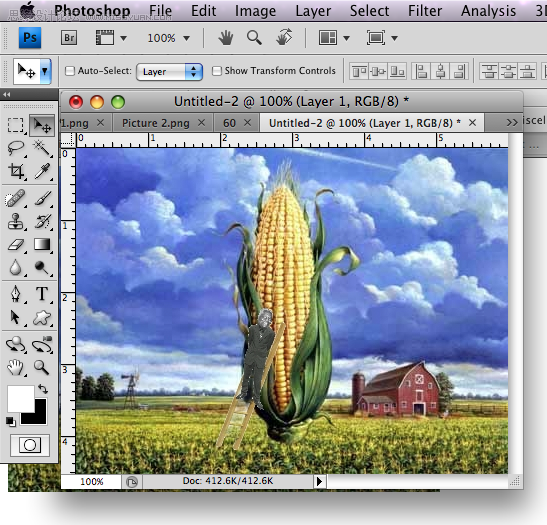Click the Rotate View tool in application bar
This screenshot has width=547, height=525.
pos(284,38)
